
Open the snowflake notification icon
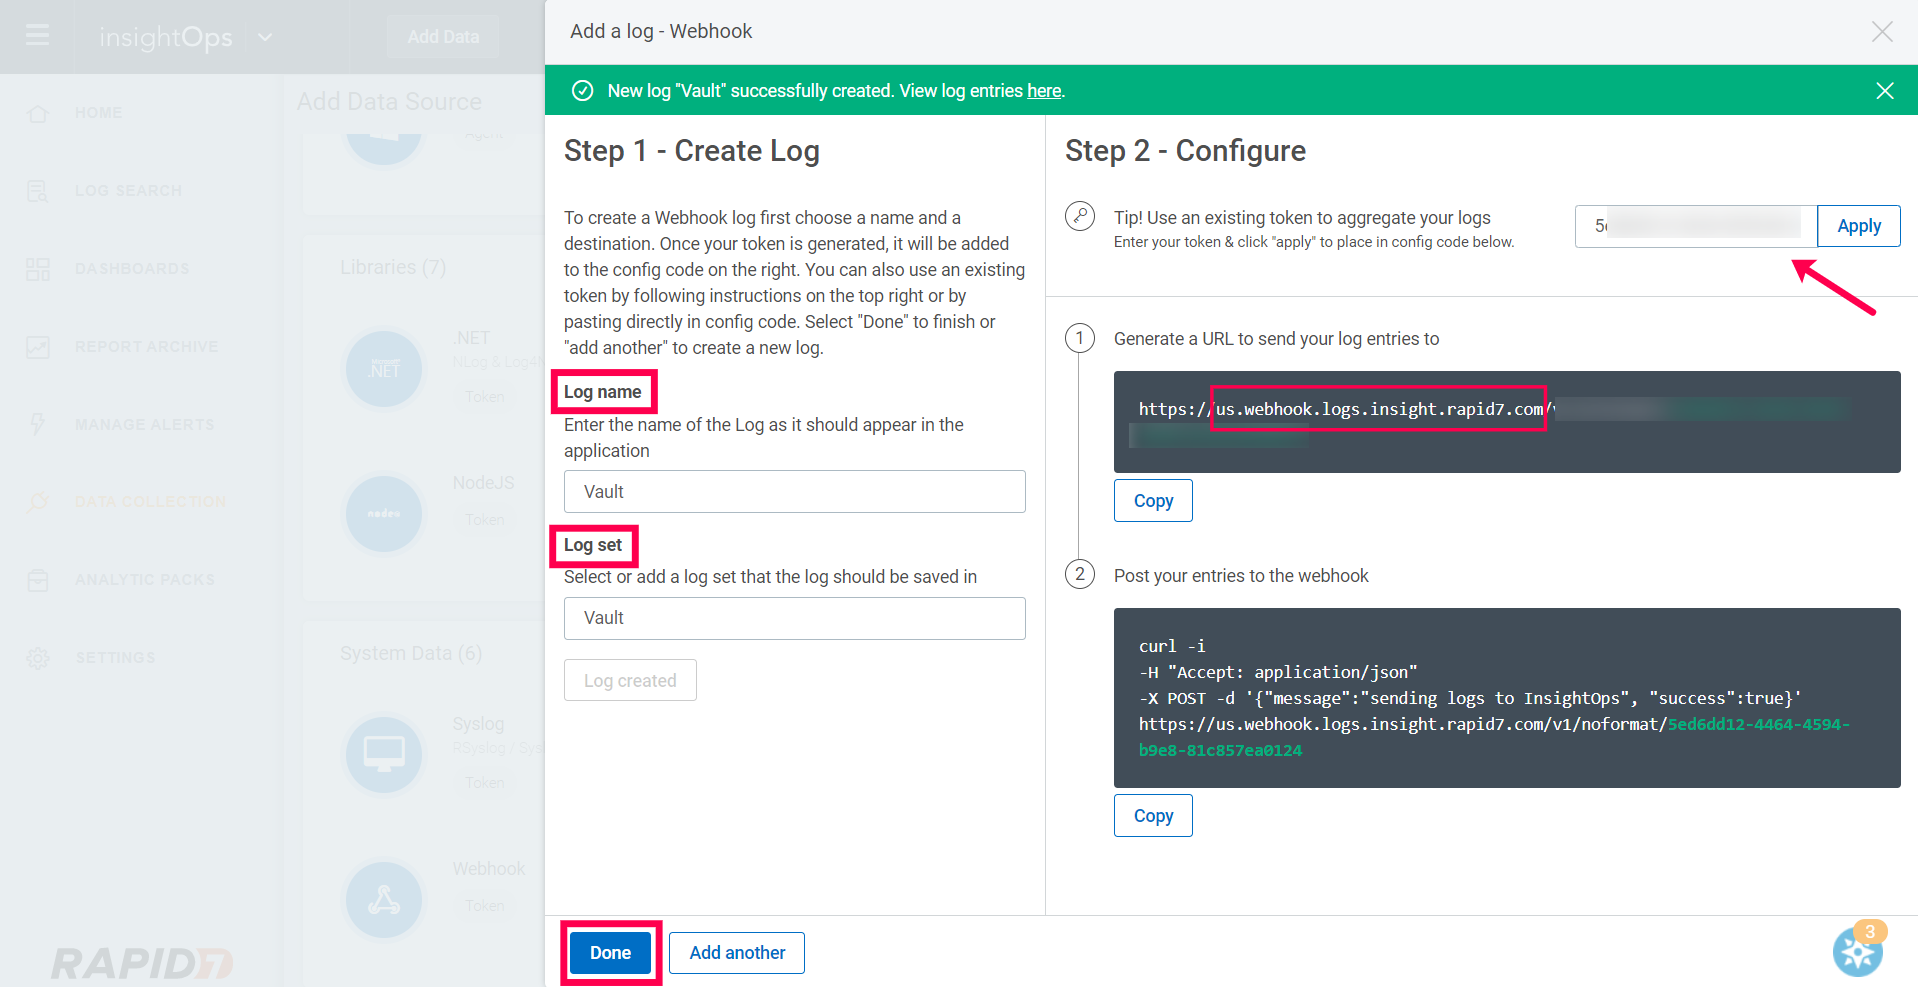[1857, 951]
